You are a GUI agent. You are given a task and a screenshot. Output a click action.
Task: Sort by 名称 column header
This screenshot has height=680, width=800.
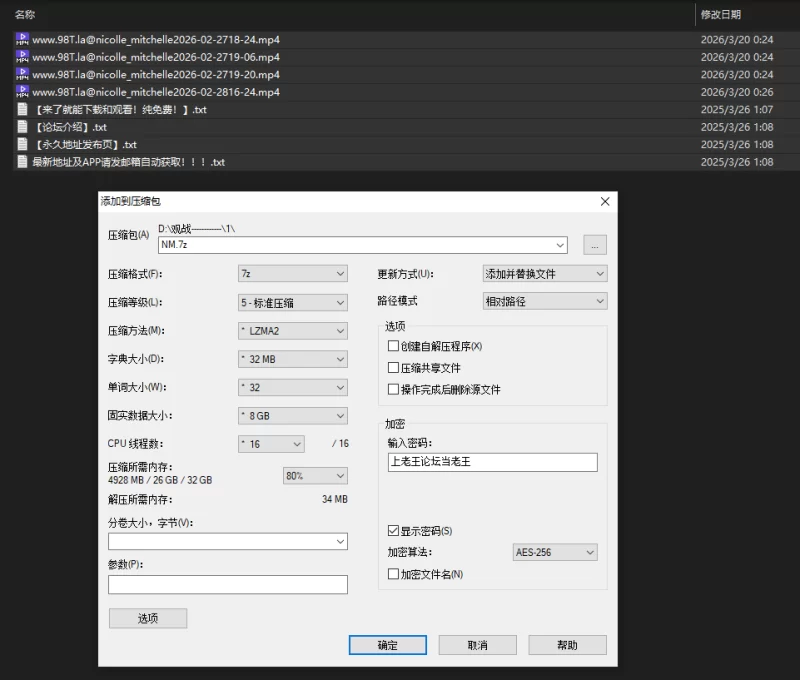click(x=25, y=14)
